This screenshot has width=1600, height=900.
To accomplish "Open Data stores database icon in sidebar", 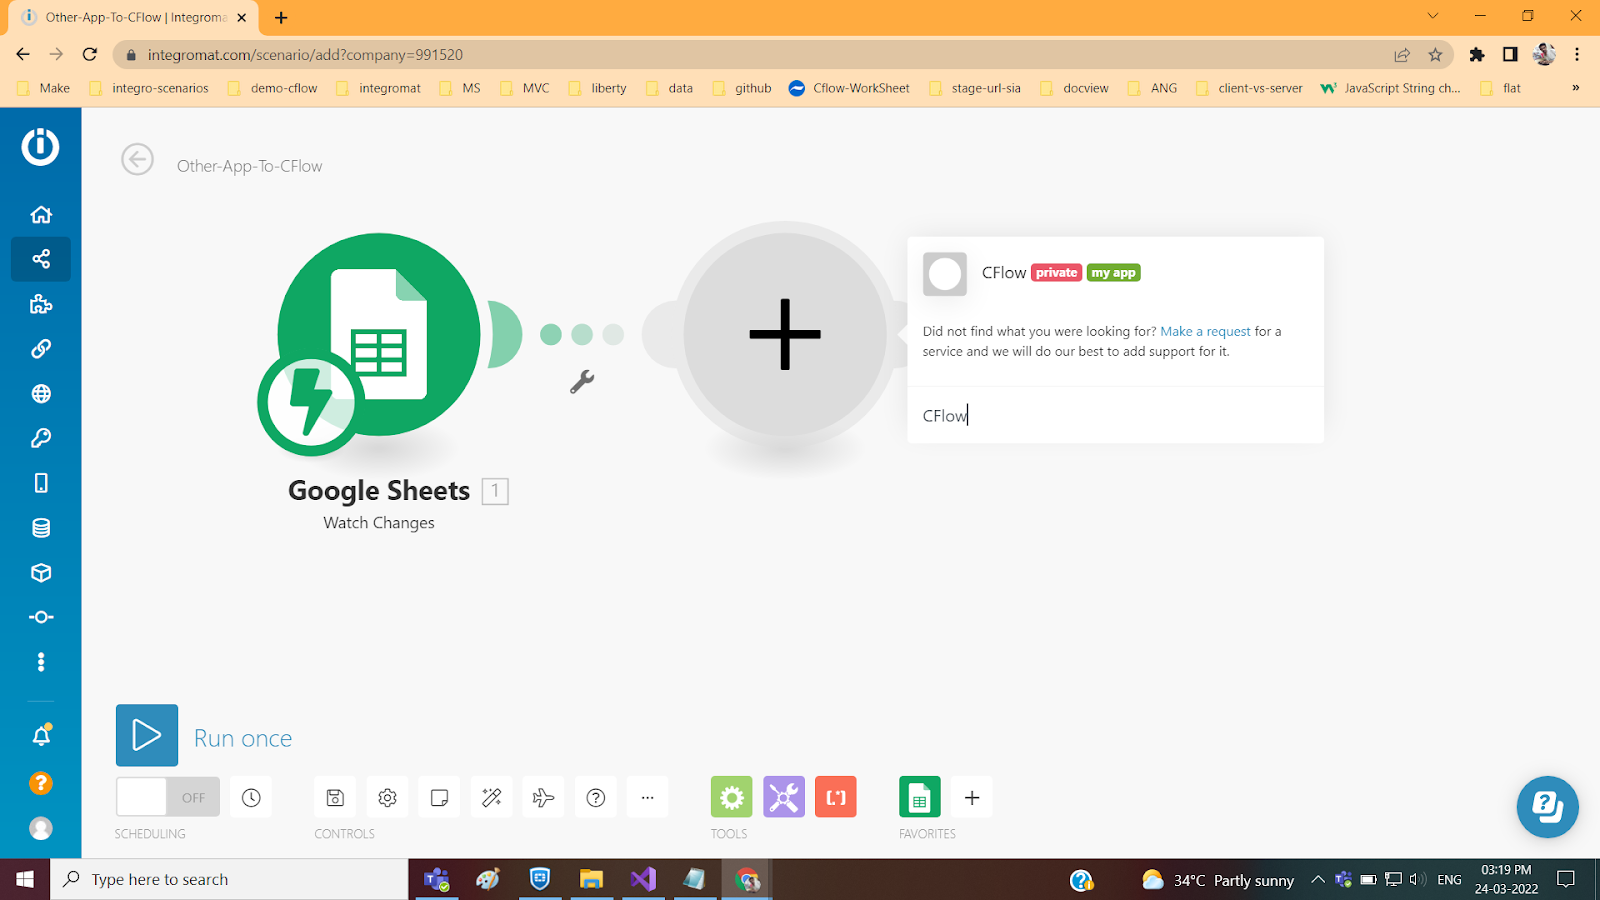I will pos(41,528).
